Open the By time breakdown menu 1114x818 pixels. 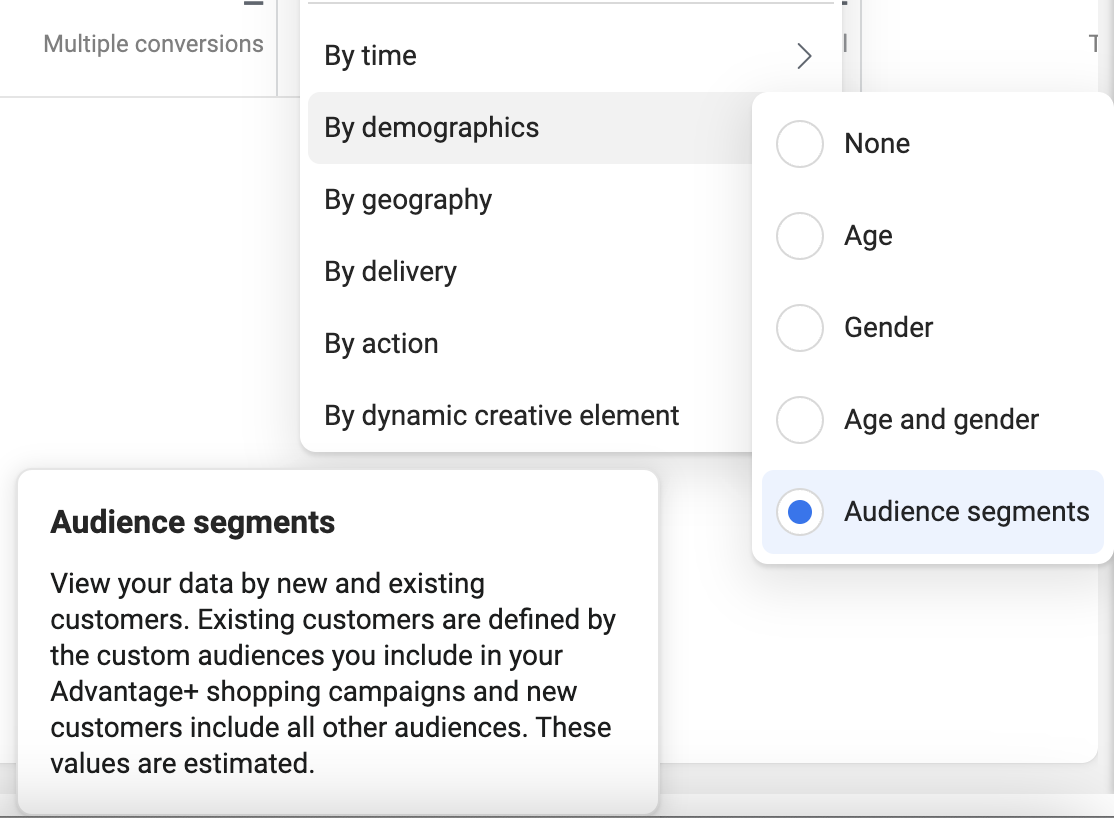[x=570, y=56]
